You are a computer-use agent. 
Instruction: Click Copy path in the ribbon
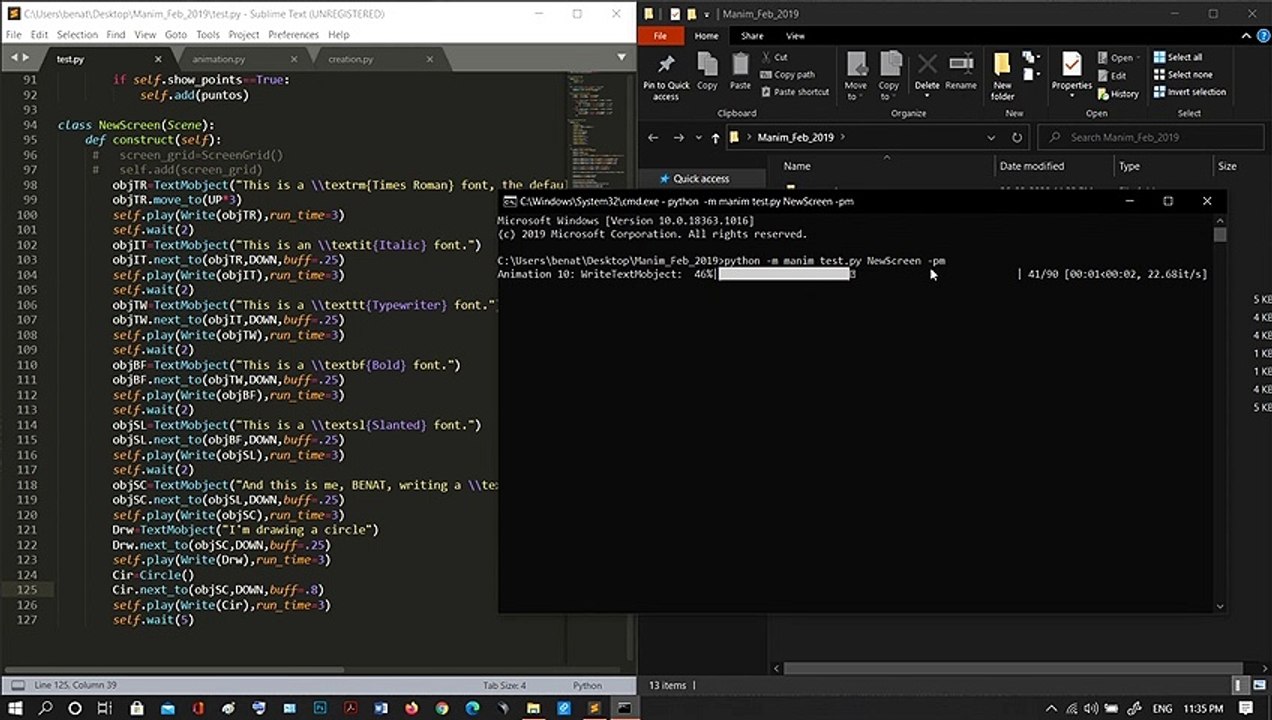tap(788, 74)
